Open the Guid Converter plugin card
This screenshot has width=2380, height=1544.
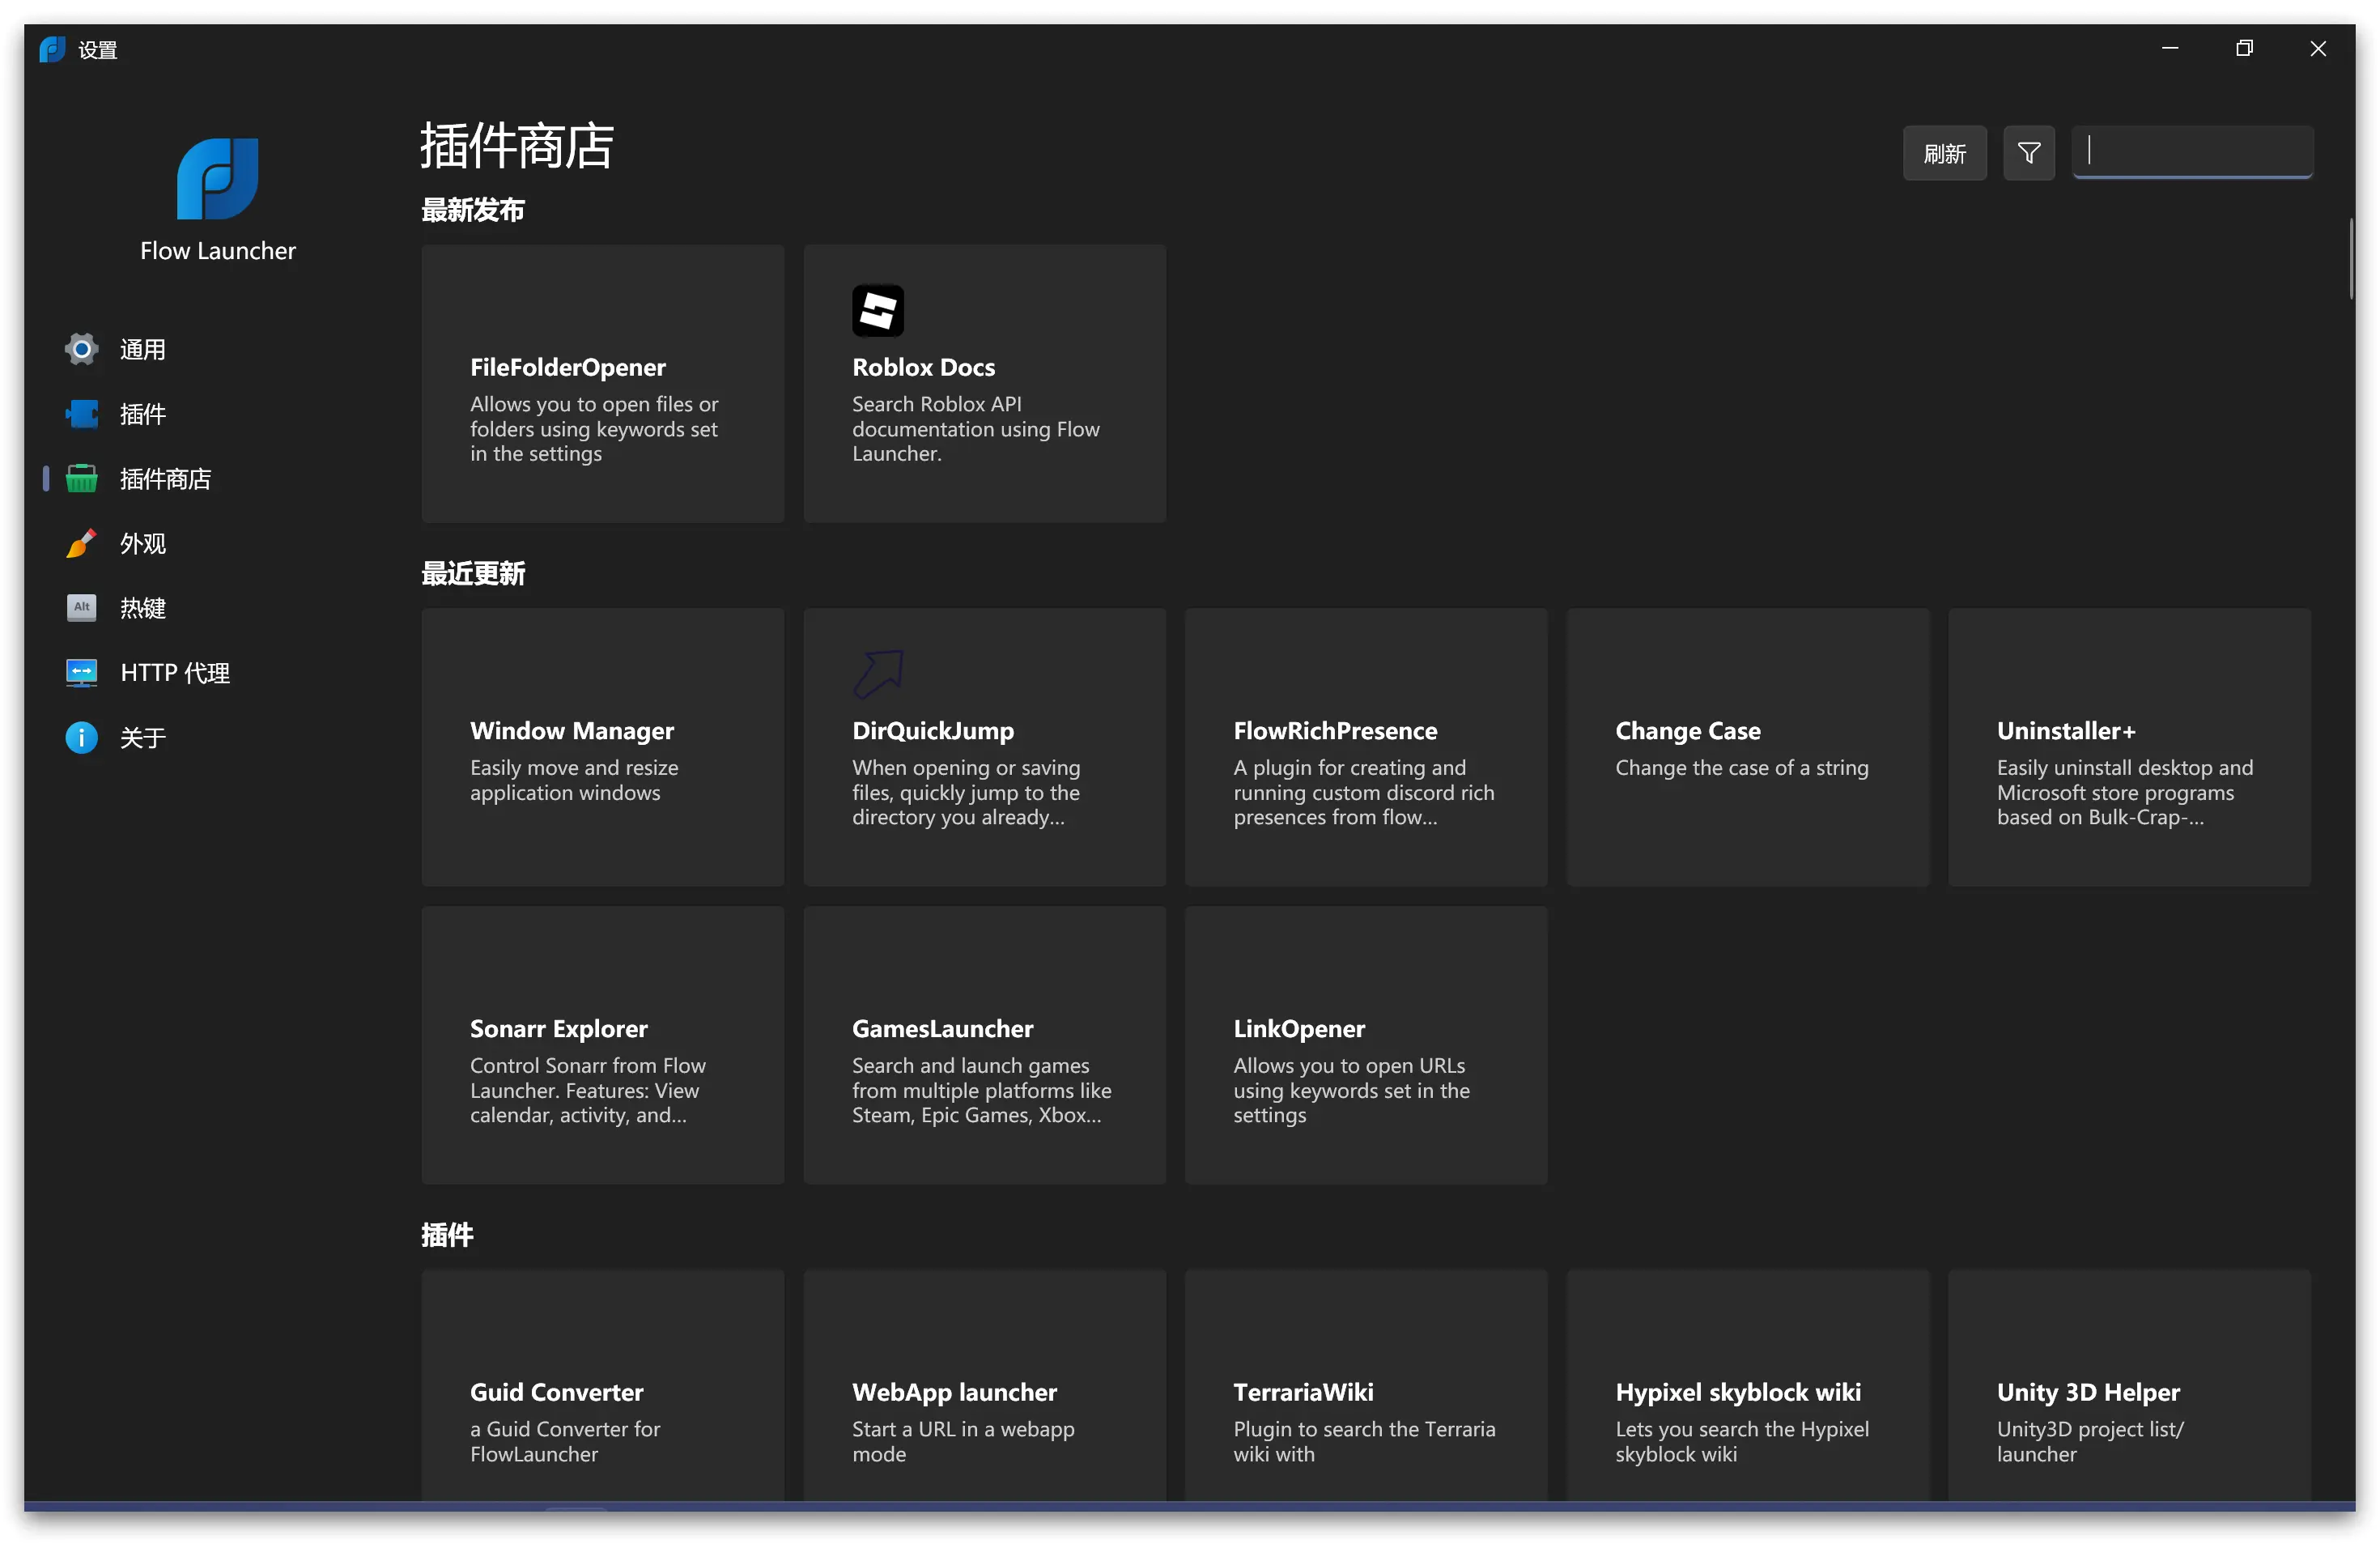(602, 1385)
